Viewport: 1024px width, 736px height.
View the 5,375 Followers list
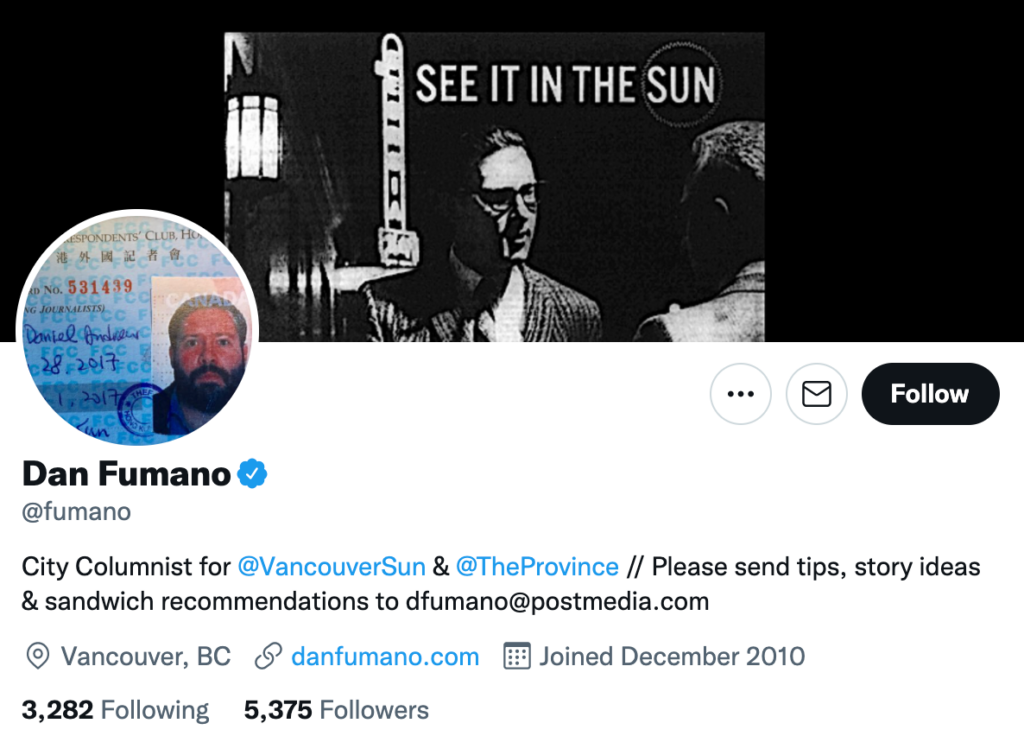(336, 710)
